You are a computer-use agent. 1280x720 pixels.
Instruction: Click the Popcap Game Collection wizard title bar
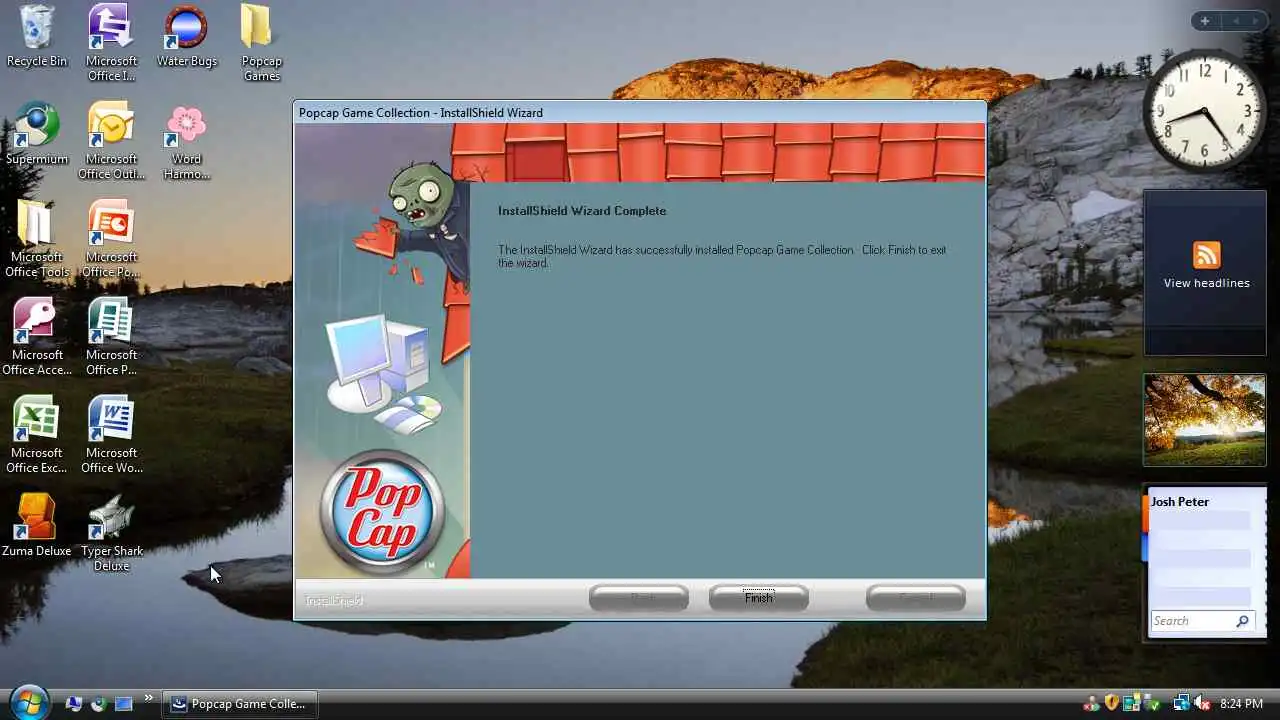click(x=640, y=112)
